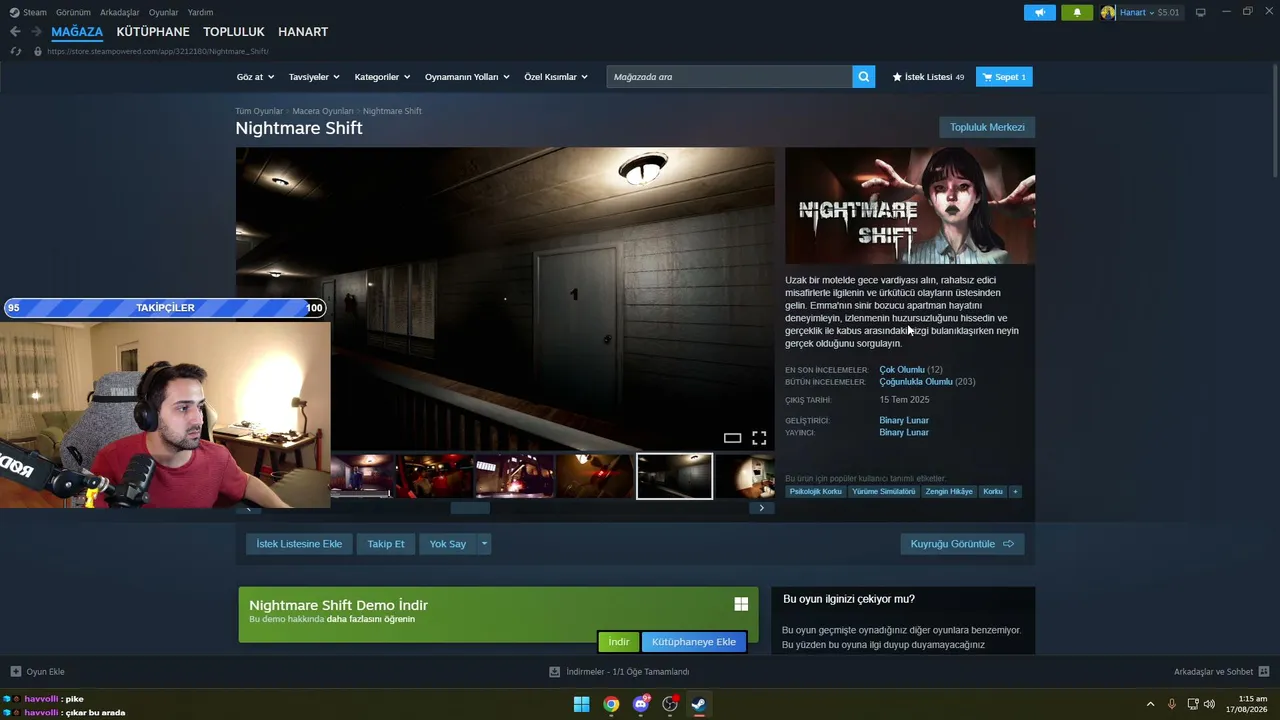Open İndirmeler downloads status bar entry
The image size is (1280, 720).
click(619, 672)
